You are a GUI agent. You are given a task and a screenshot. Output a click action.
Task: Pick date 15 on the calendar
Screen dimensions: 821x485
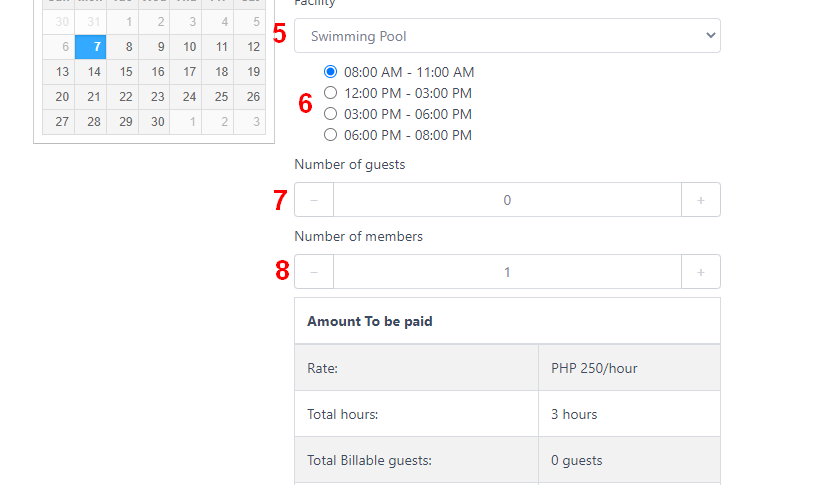126,72
